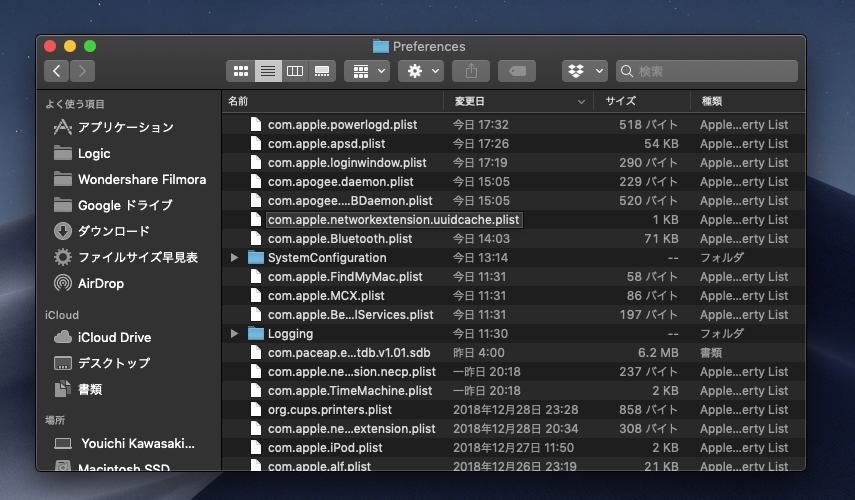The height and width of the screenshot is (500, 855).
Task: Sort by サイズ column header
Action: (620, 101)
